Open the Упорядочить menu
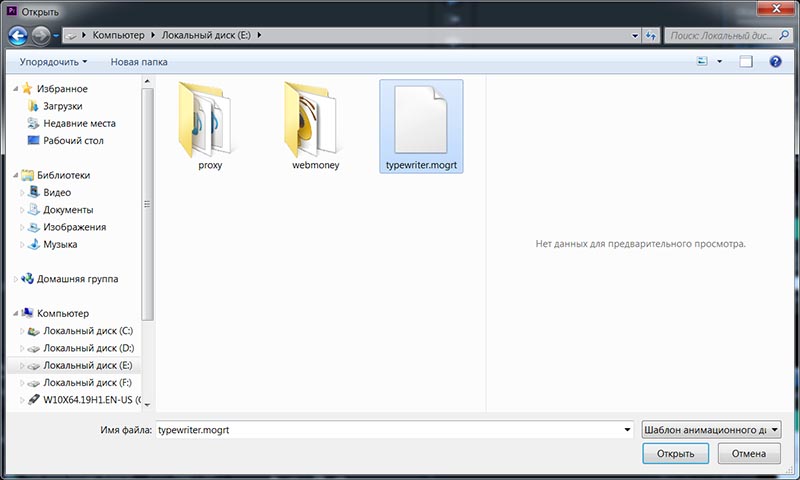This screenshot has width=800, height=480. [53, 62]
